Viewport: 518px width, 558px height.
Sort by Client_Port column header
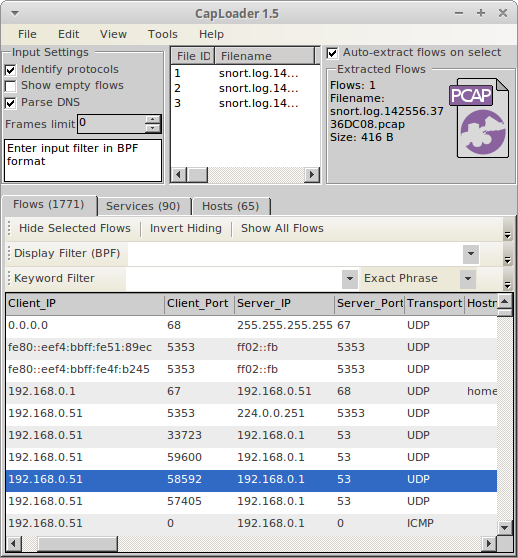pos(199,304)
